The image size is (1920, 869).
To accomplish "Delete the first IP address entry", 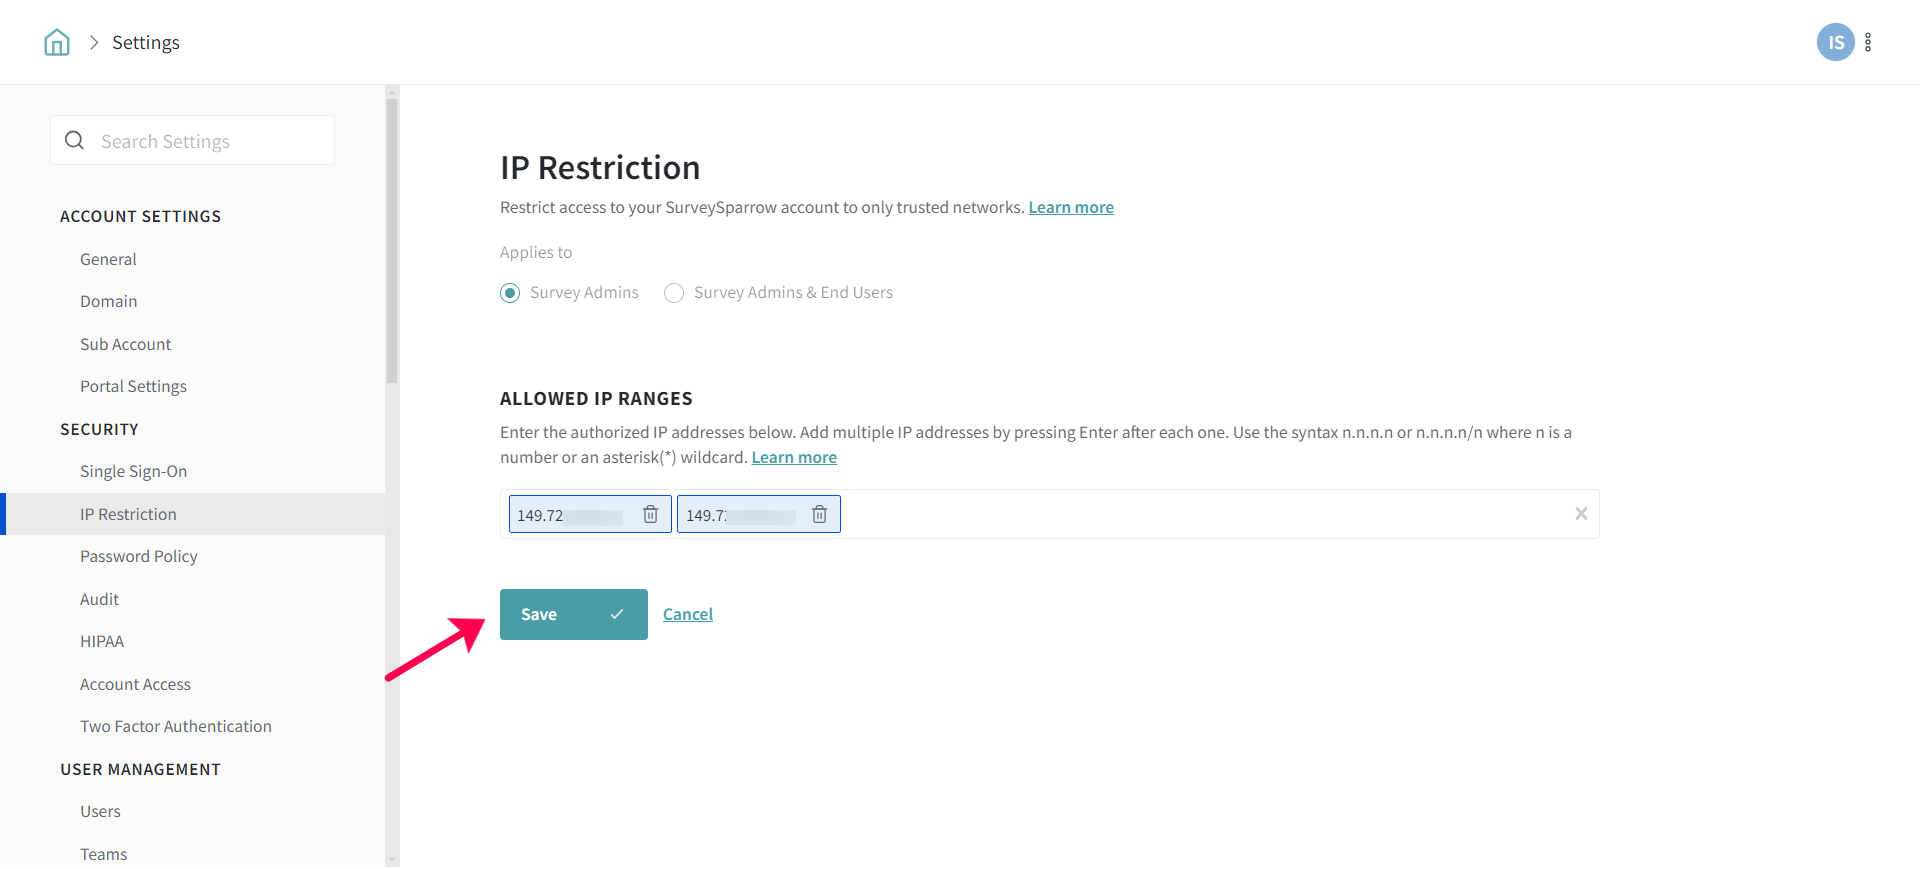I will point(650,514).
